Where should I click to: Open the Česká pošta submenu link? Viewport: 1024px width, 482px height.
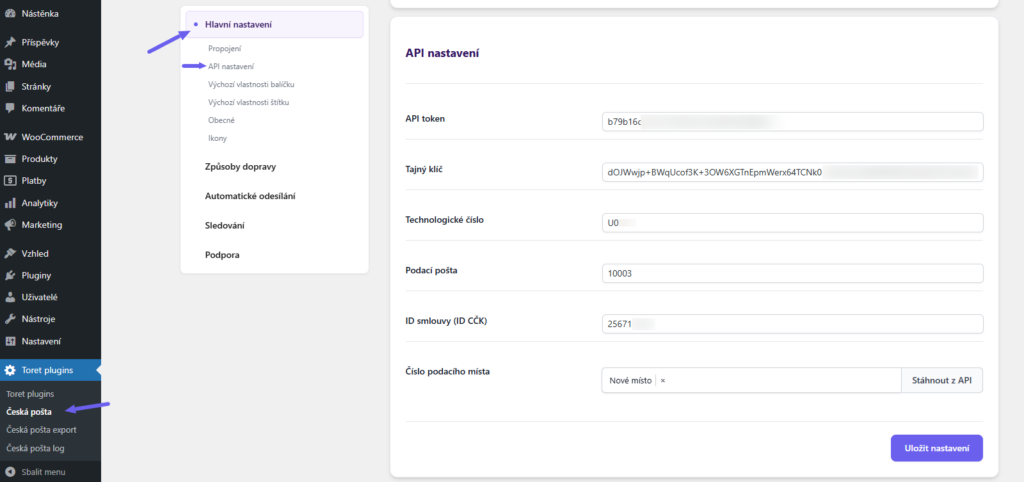[x=29, y=412]
